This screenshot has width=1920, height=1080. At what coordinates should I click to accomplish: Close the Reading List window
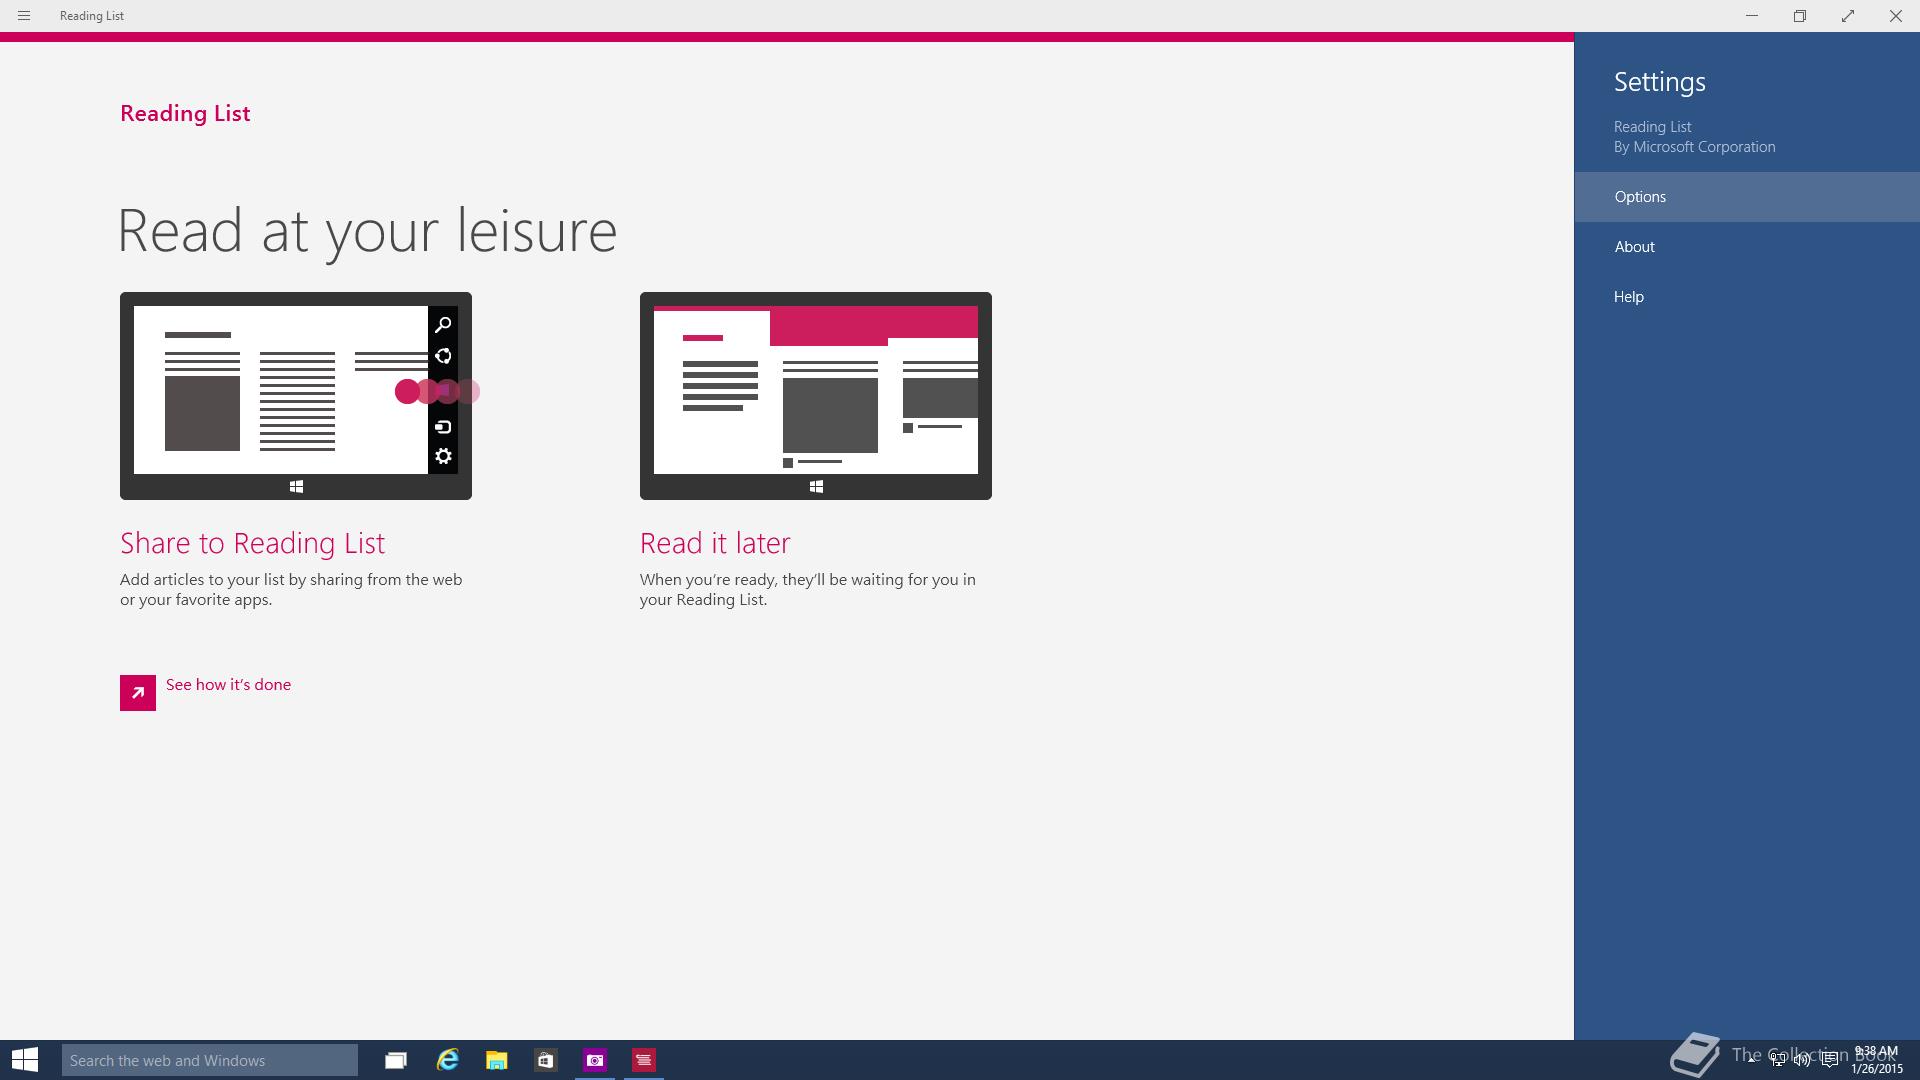point(1896,16)
